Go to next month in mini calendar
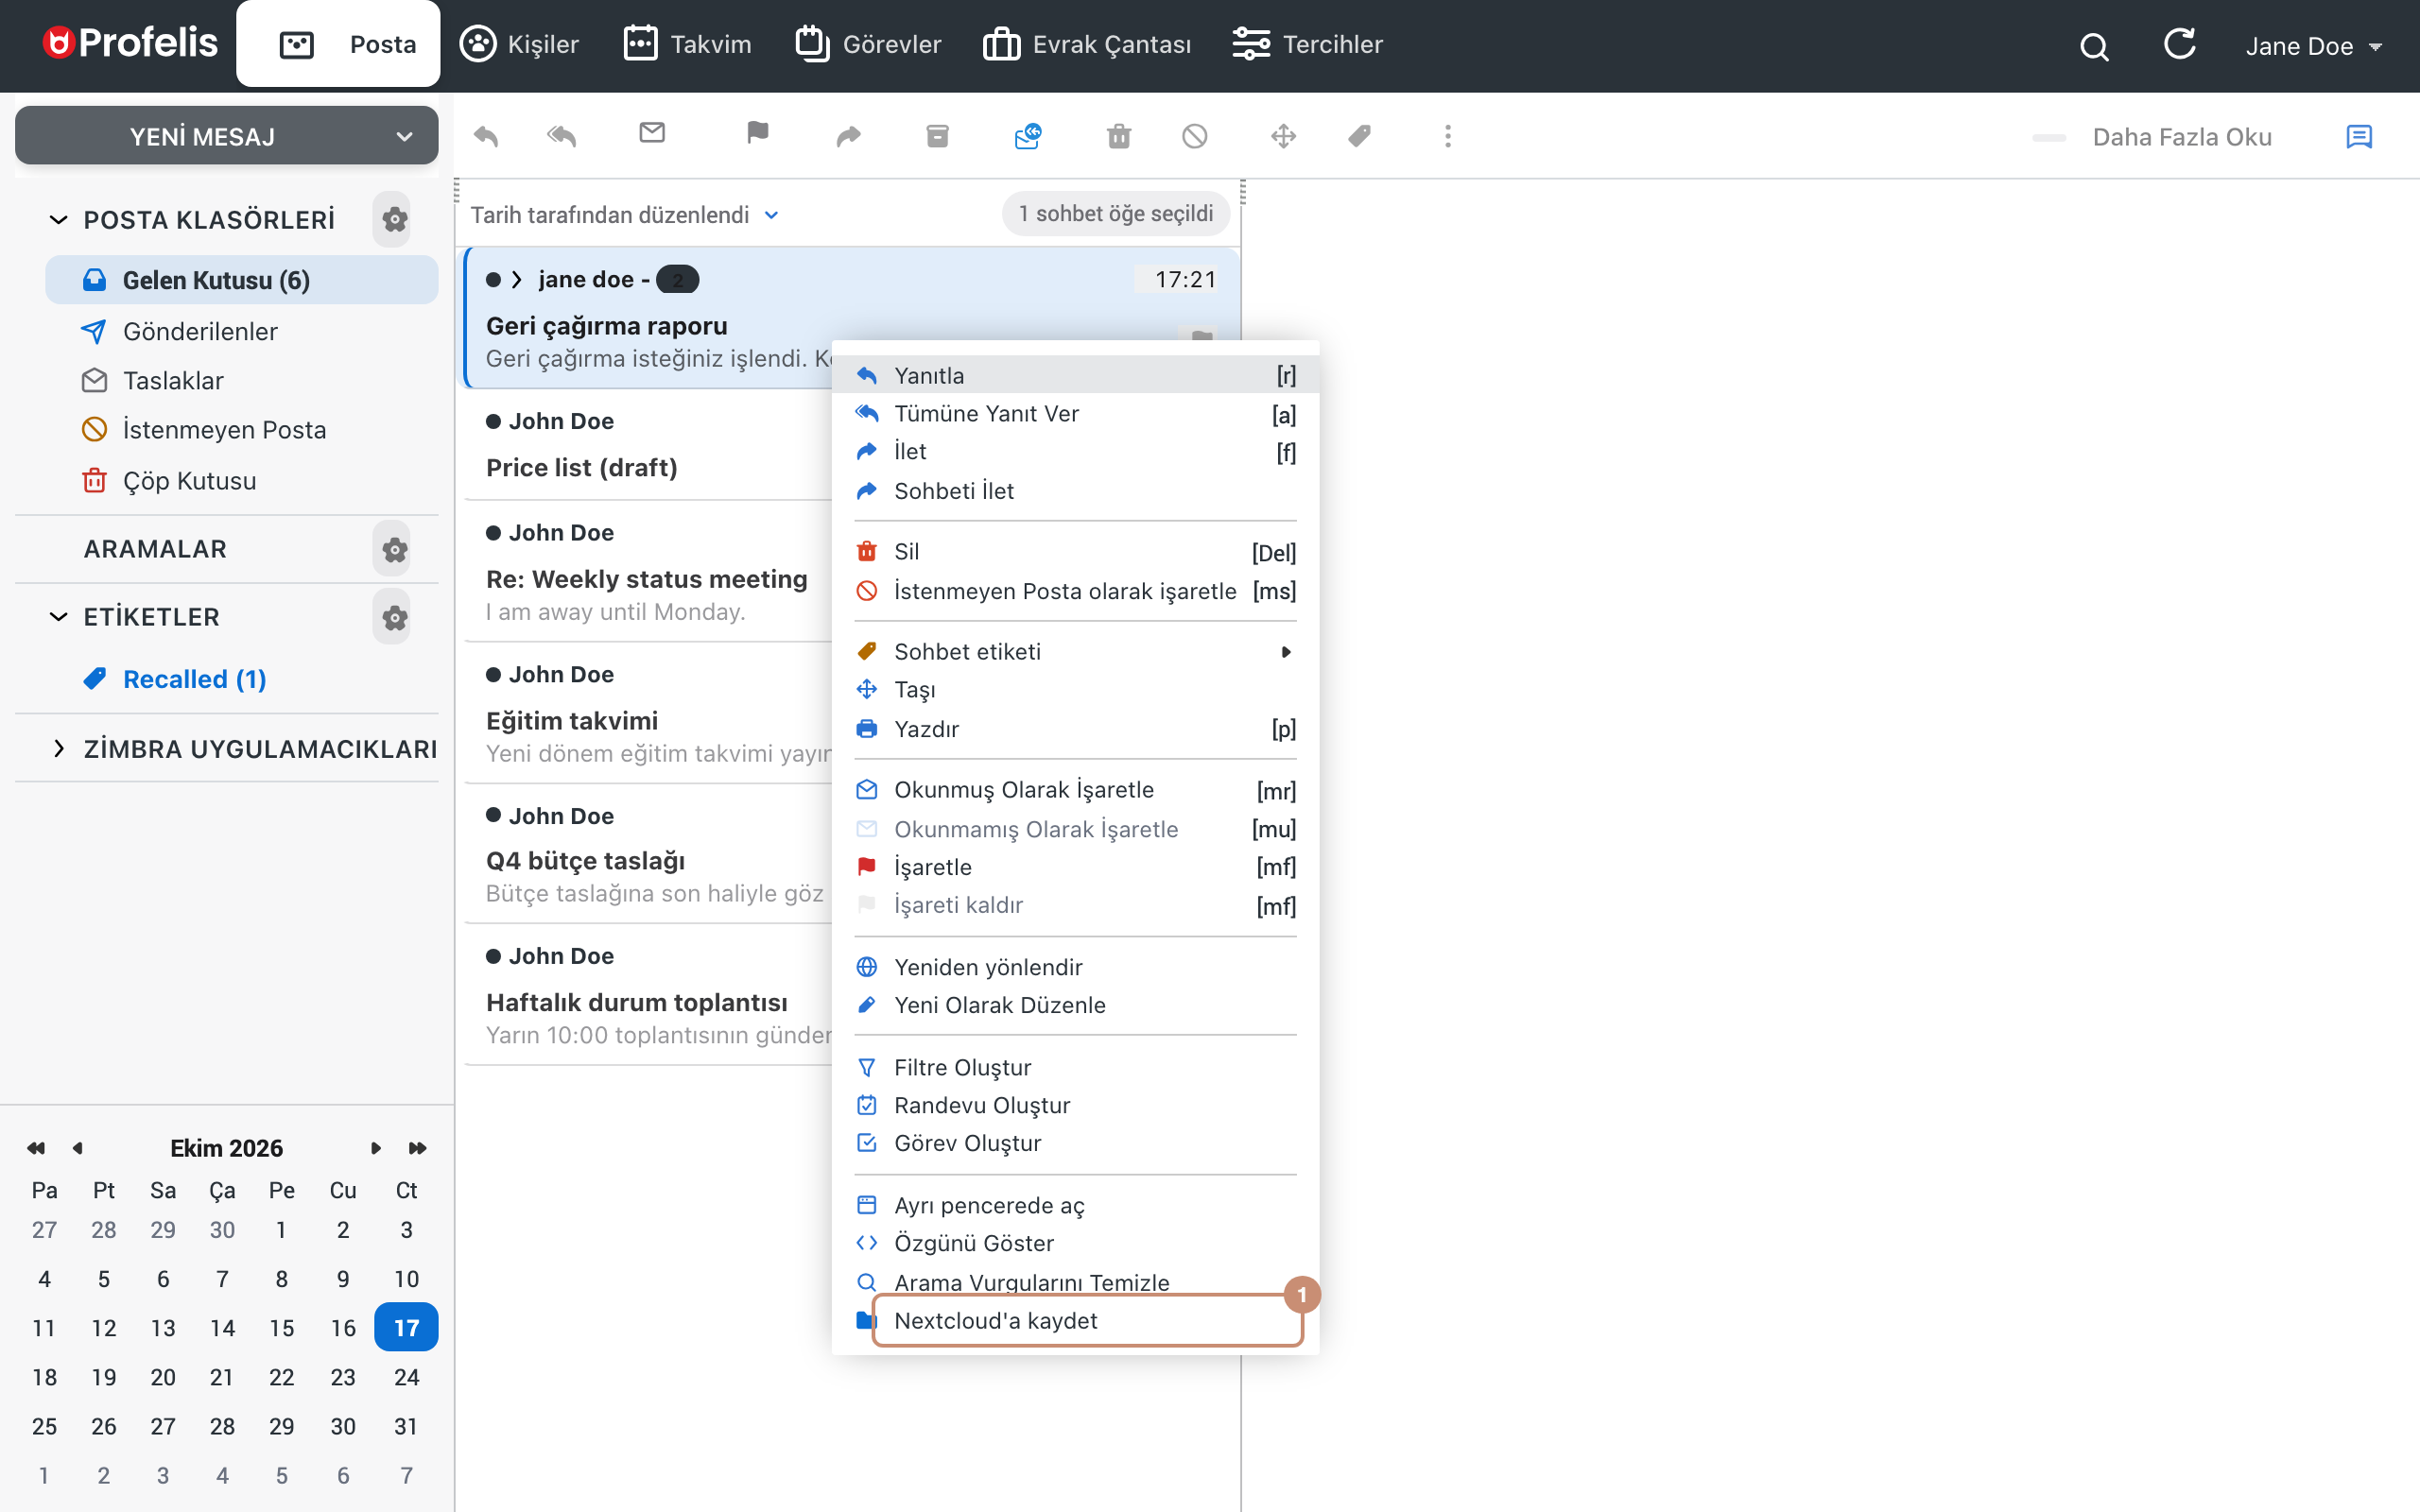Screen dimensions: 2420x1512 click(x=376, y=1148)
